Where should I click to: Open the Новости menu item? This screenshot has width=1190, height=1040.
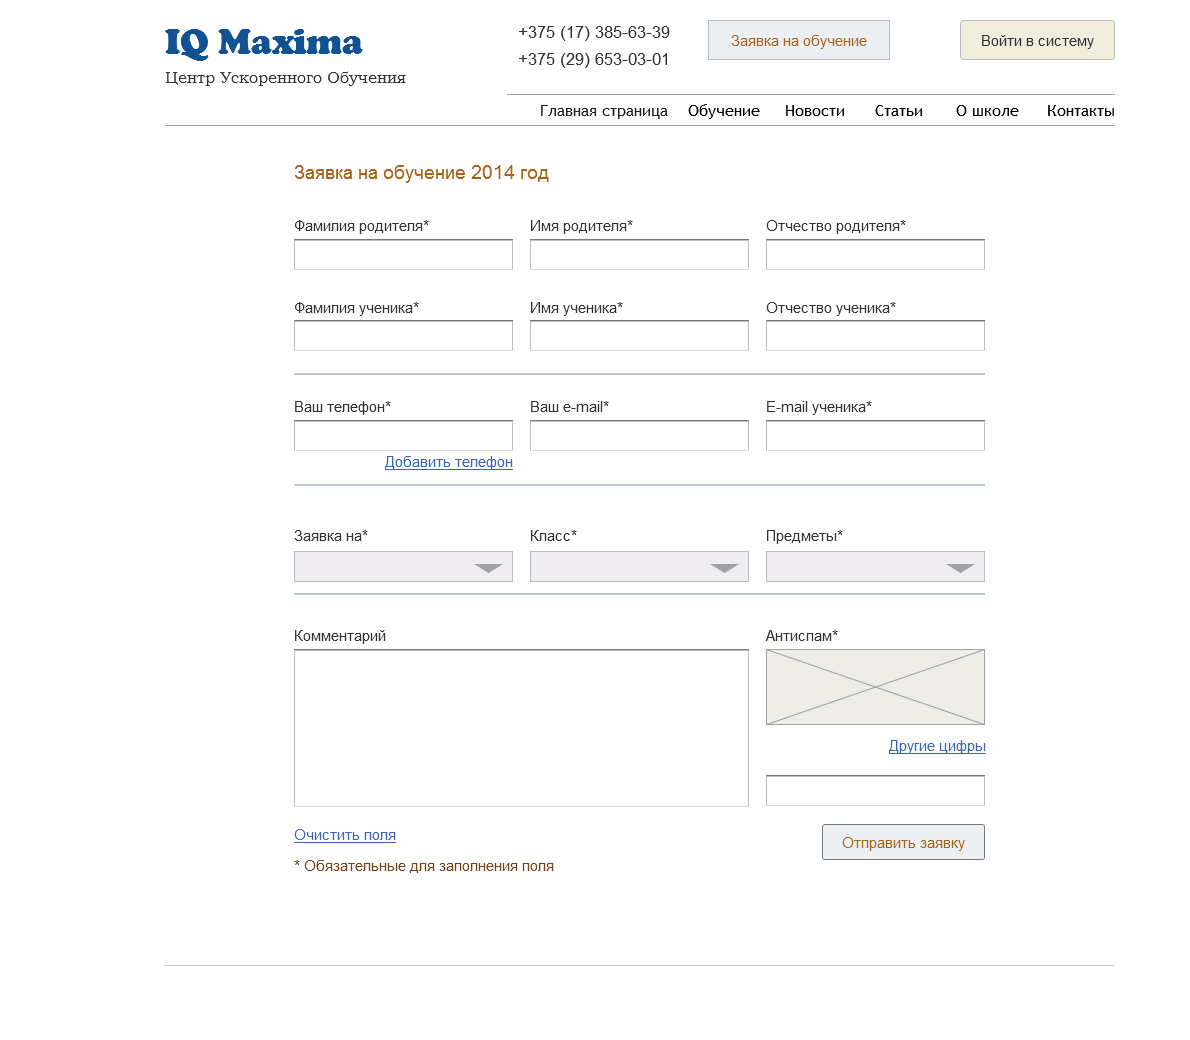(x=814, y=111)
